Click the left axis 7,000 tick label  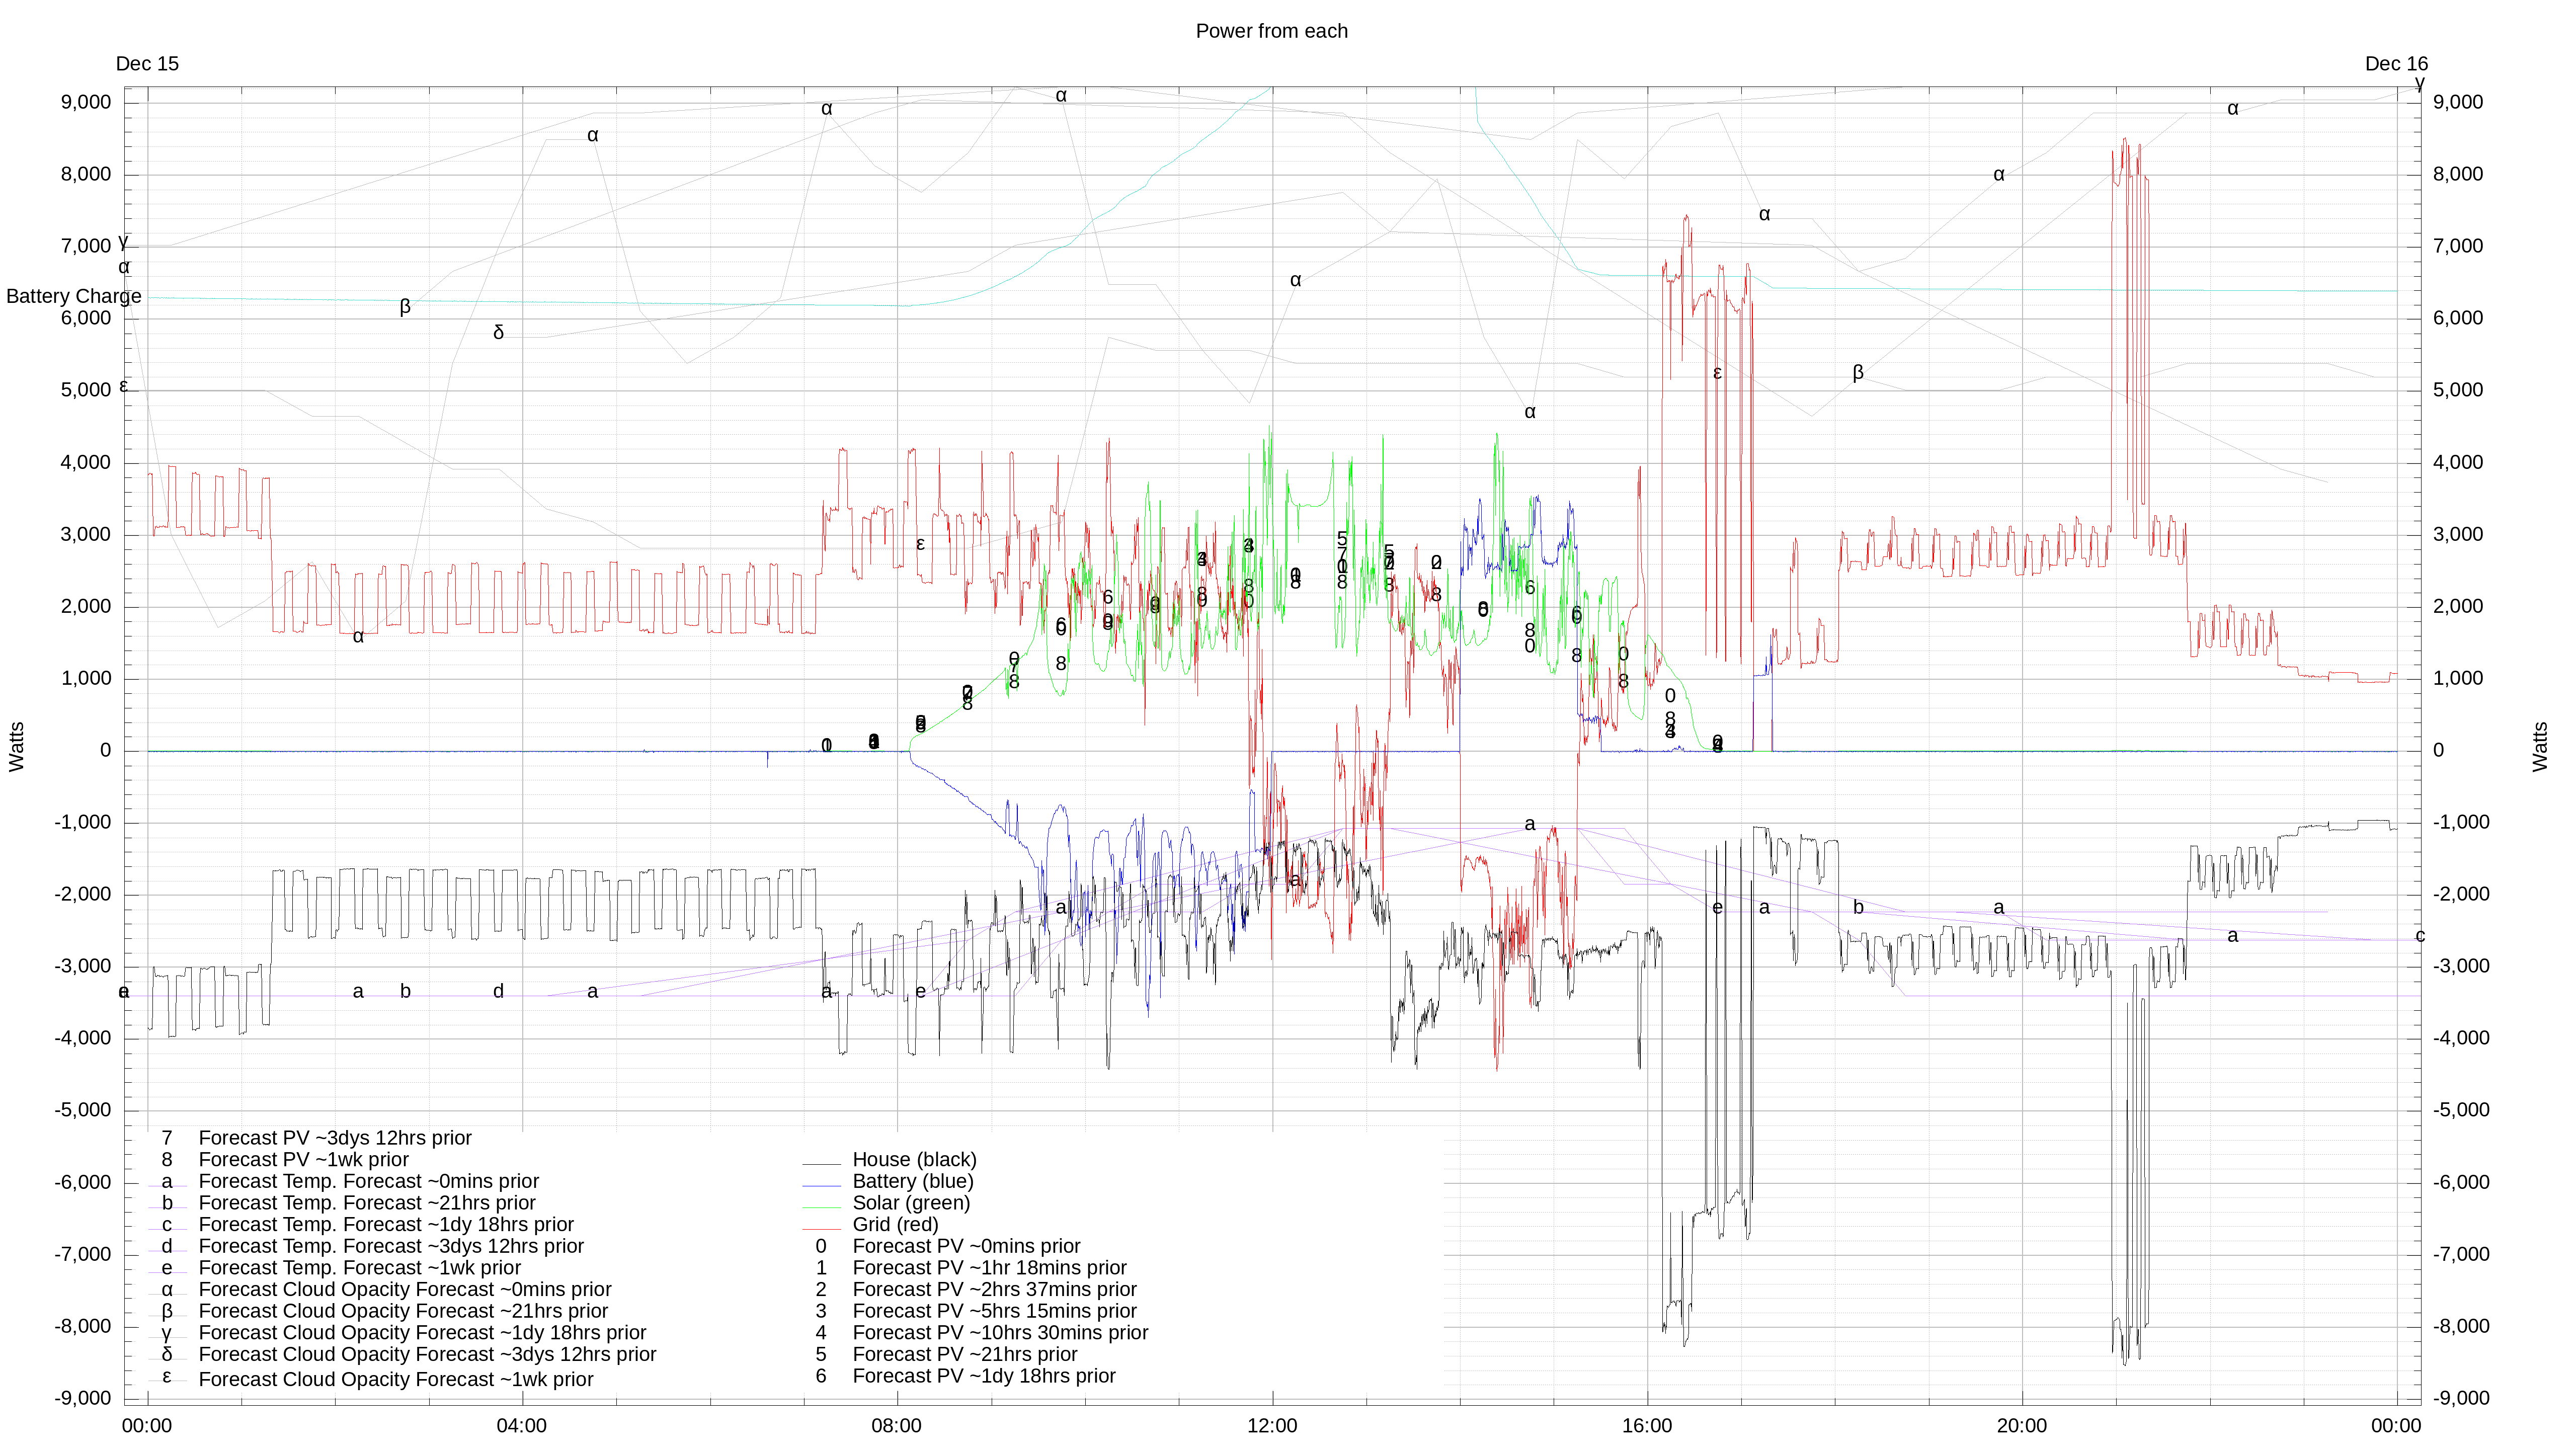[86, 246]
